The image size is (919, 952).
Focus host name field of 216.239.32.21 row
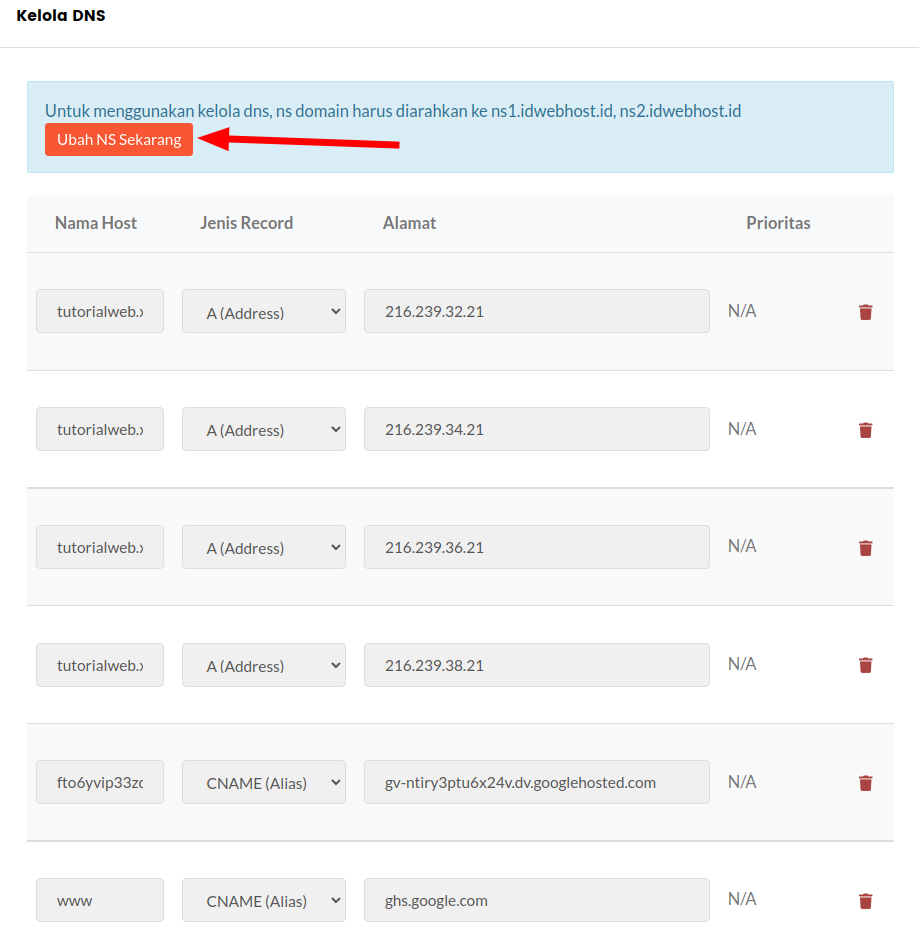pyautogui.click(x=100, y=311)
